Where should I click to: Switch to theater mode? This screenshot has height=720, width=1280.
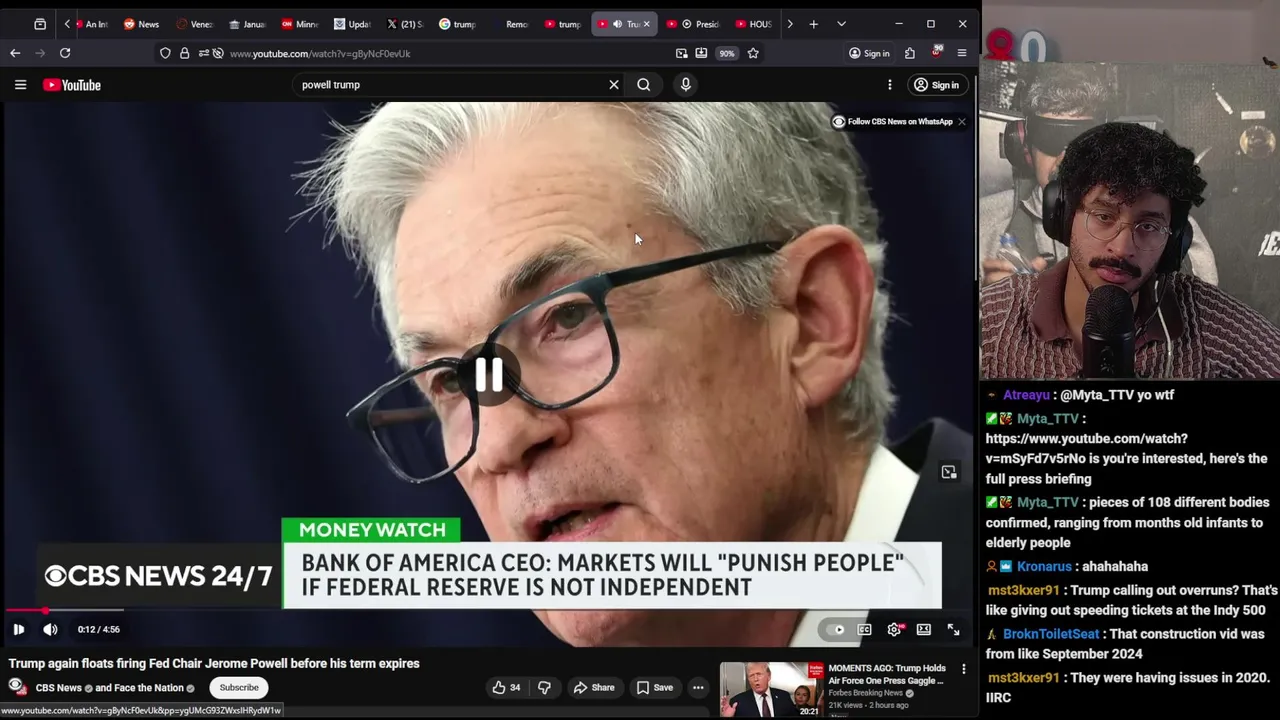coord(924,629)
